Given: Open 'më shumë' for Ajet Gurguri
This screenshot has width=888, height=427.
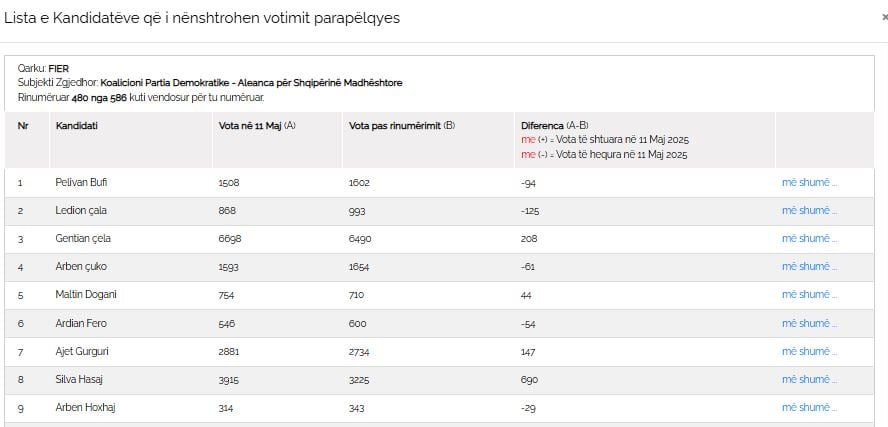Looking at the screenshot, I should point(809,352).
